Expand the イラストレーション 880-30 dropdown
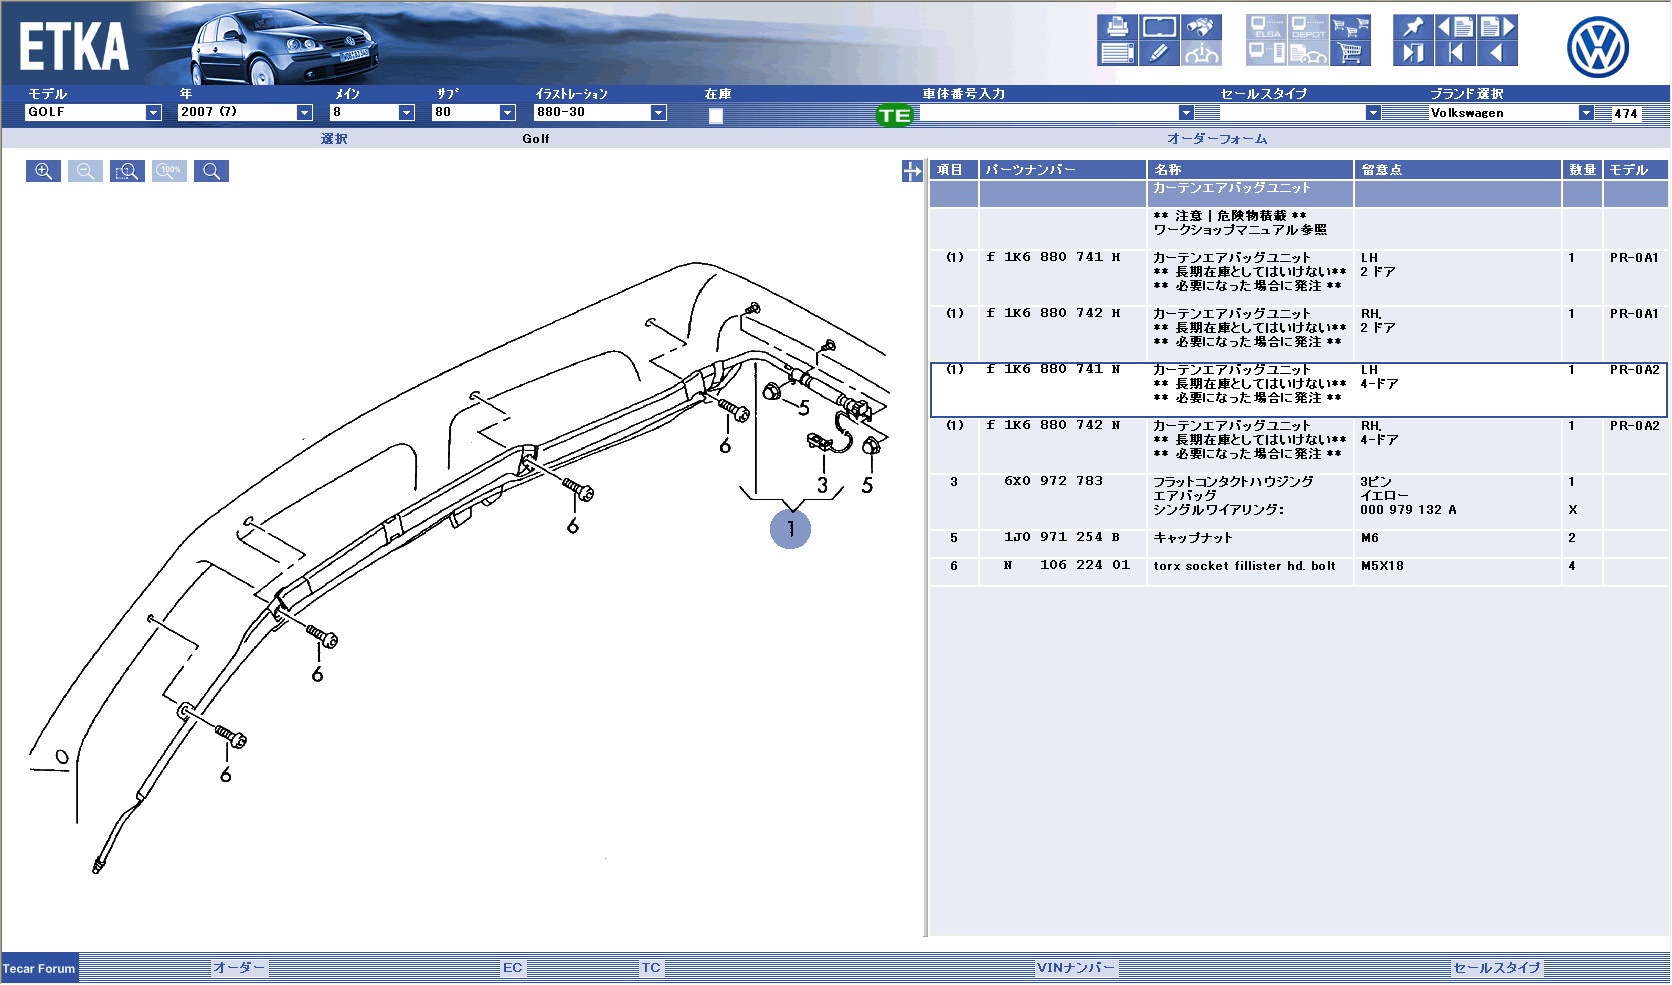This screenshot has height=985, width=1672. click(x=658, y=113)
